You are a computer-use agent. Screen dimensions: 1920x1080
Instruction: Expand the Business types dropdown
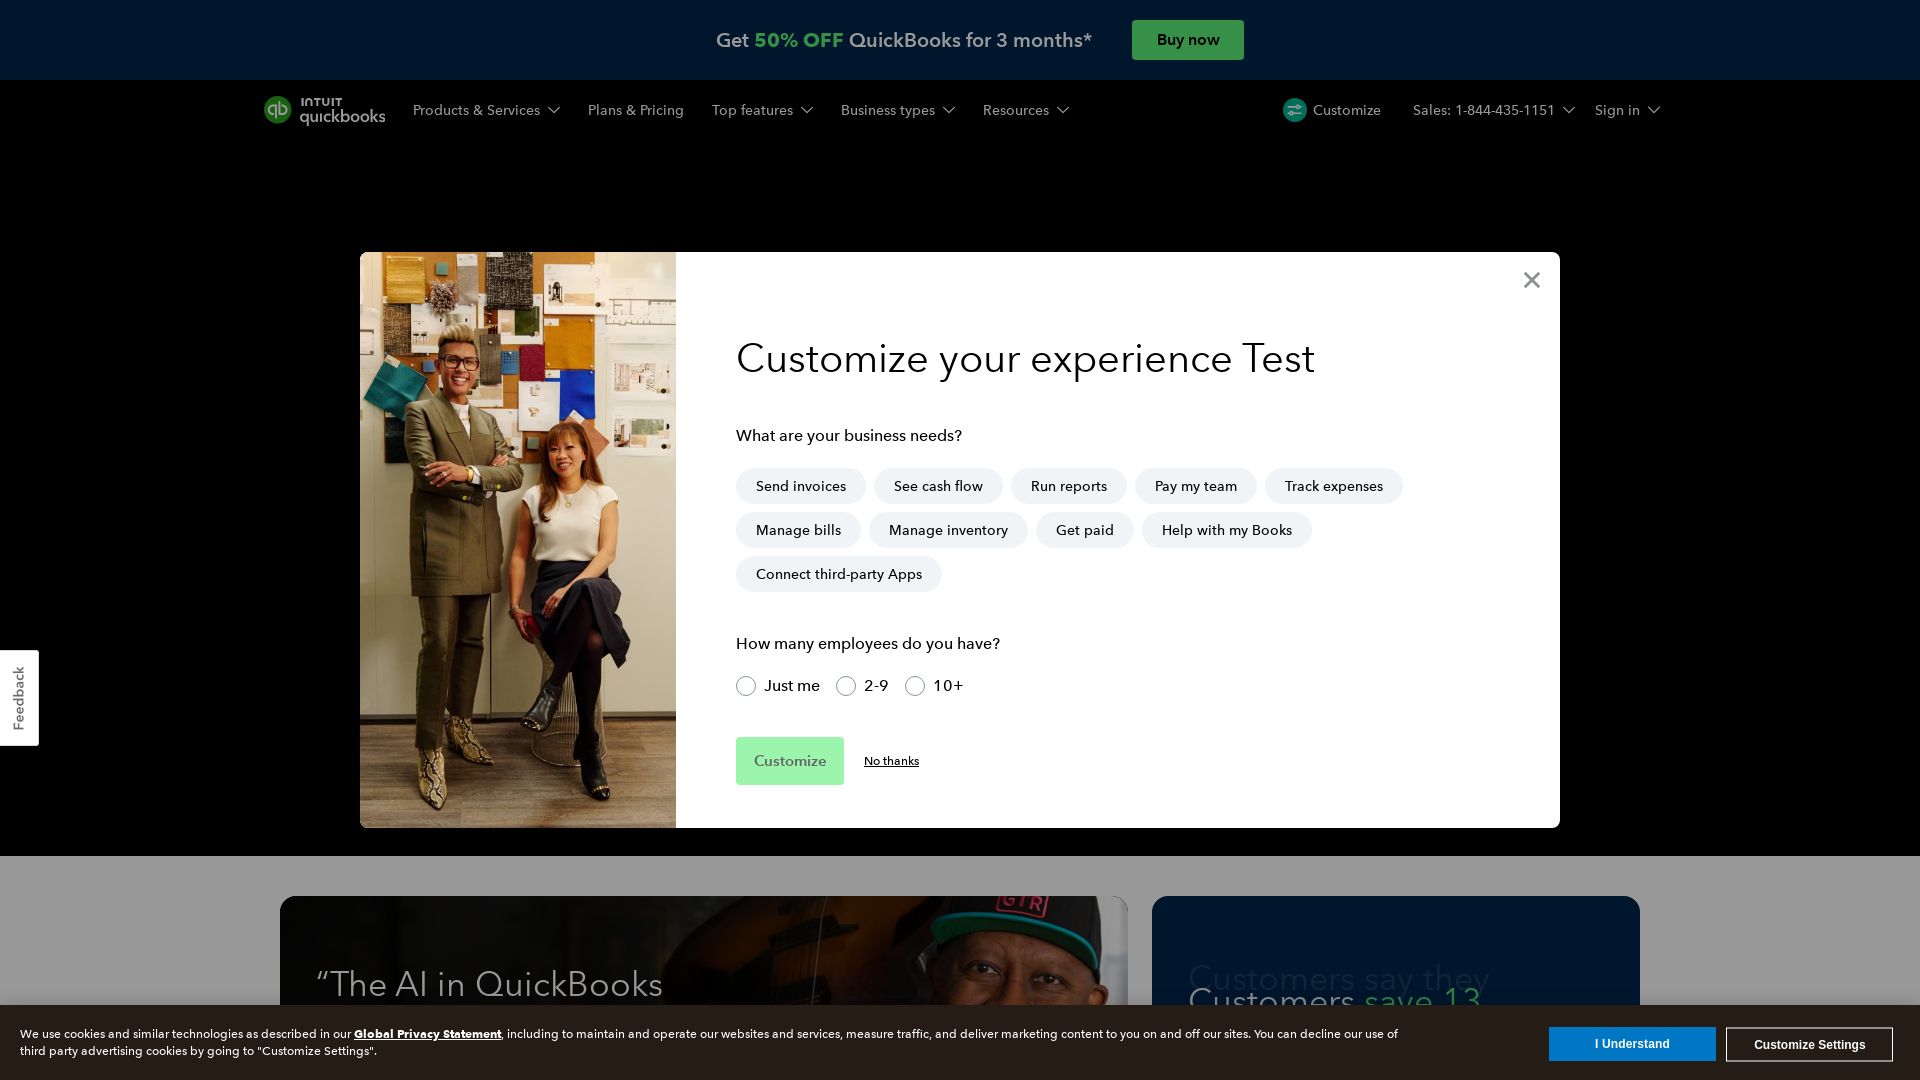coord(898,110)
